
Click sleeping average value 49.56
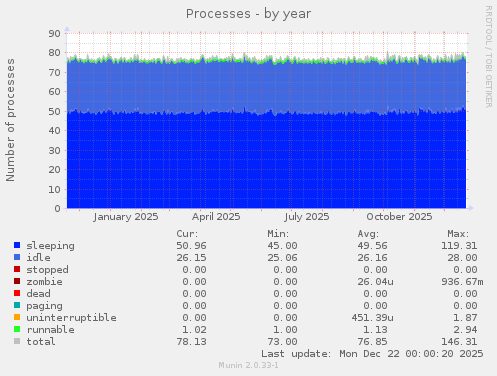coord(373,246)
